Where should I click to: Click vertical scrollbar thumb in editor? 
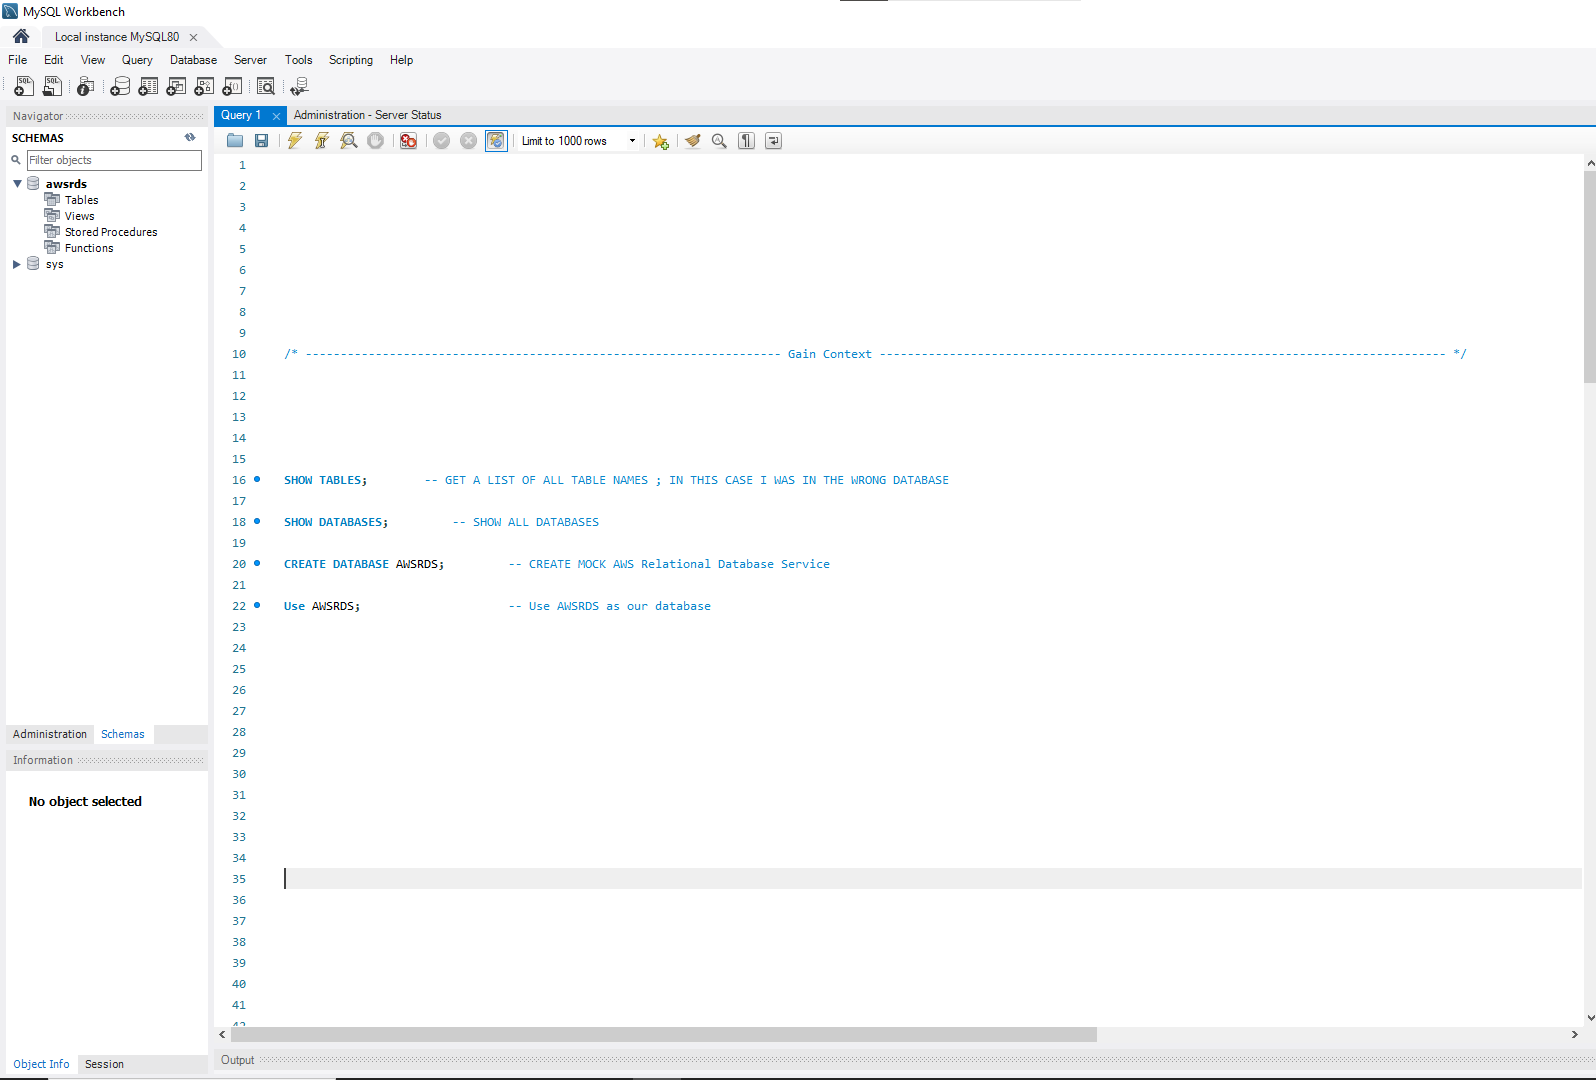1590,277
